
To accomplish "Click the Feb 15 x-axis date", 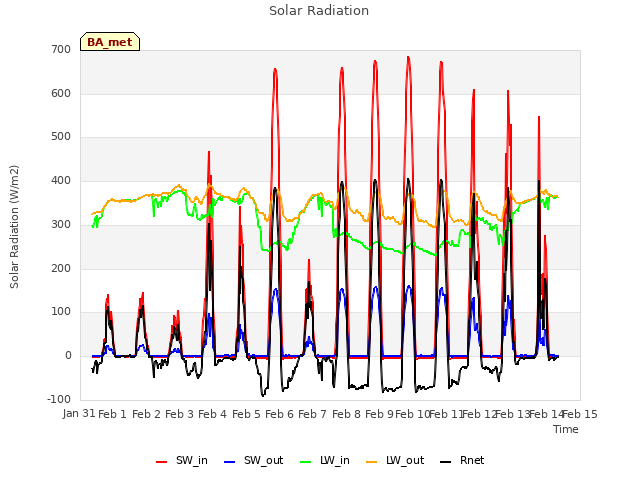I will tap(580, 414).
